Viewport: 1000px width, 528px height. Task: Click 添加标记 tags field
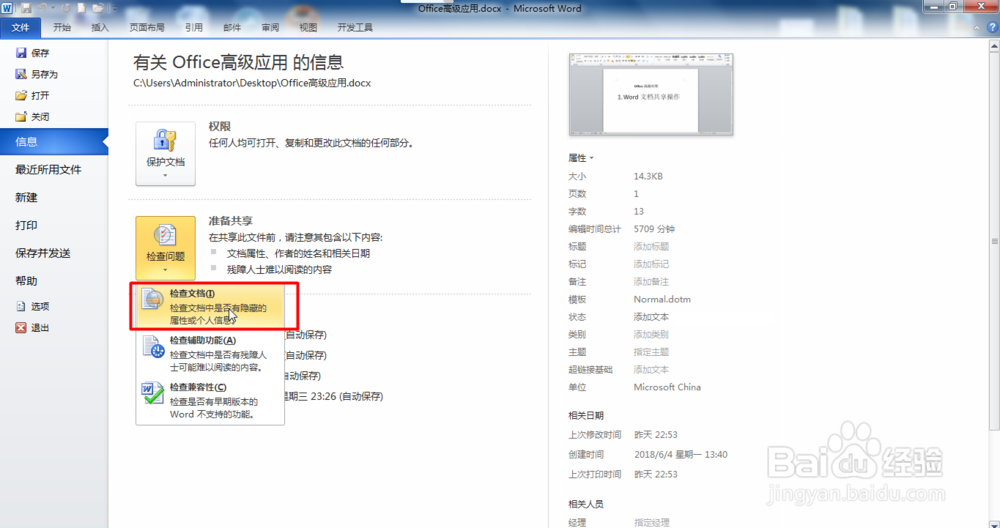click(x=651, y=264)
